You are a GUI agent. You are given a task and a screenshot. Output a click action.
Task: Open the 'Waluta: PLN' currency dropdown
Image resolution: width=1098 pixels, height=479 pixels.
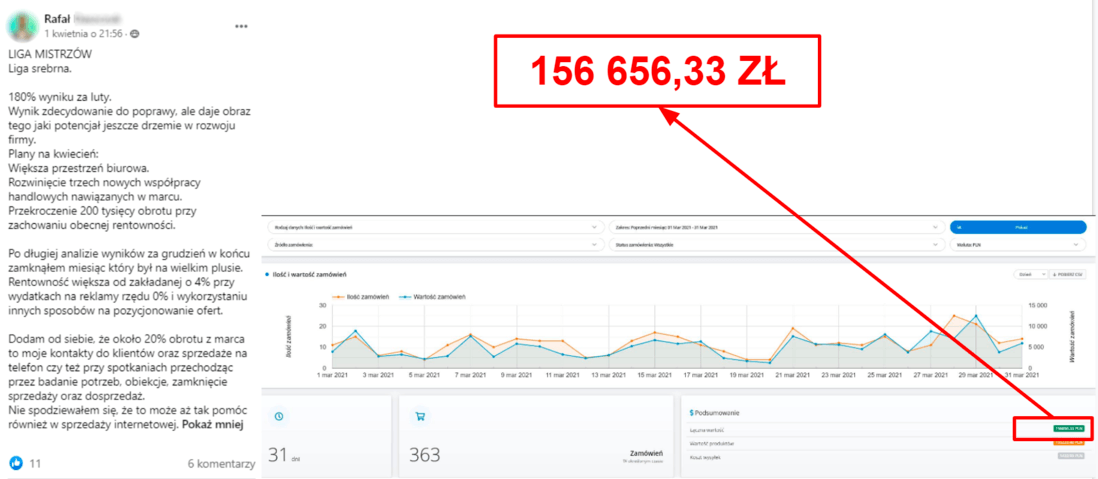(x=1016, y=244)
